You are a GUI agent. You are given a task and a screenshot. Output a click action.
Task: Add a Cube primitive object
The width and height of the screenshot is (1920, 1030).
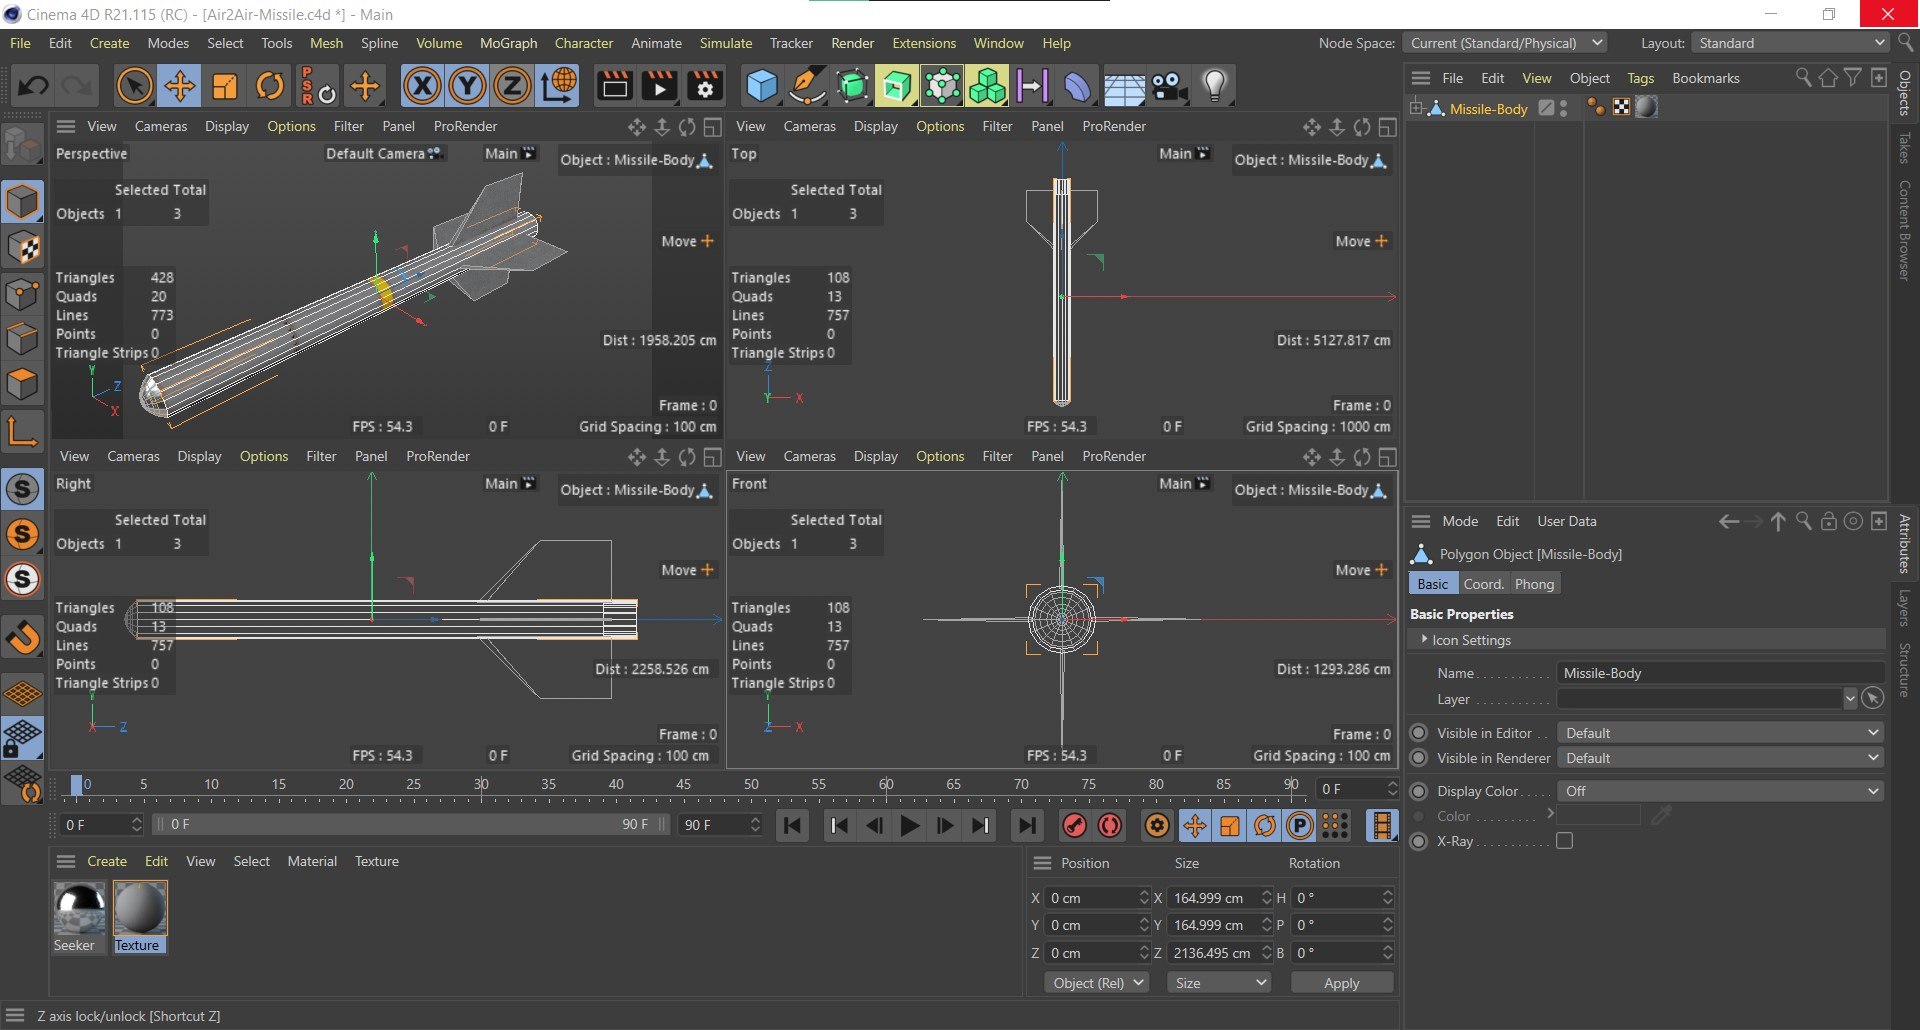pos(762,87)
